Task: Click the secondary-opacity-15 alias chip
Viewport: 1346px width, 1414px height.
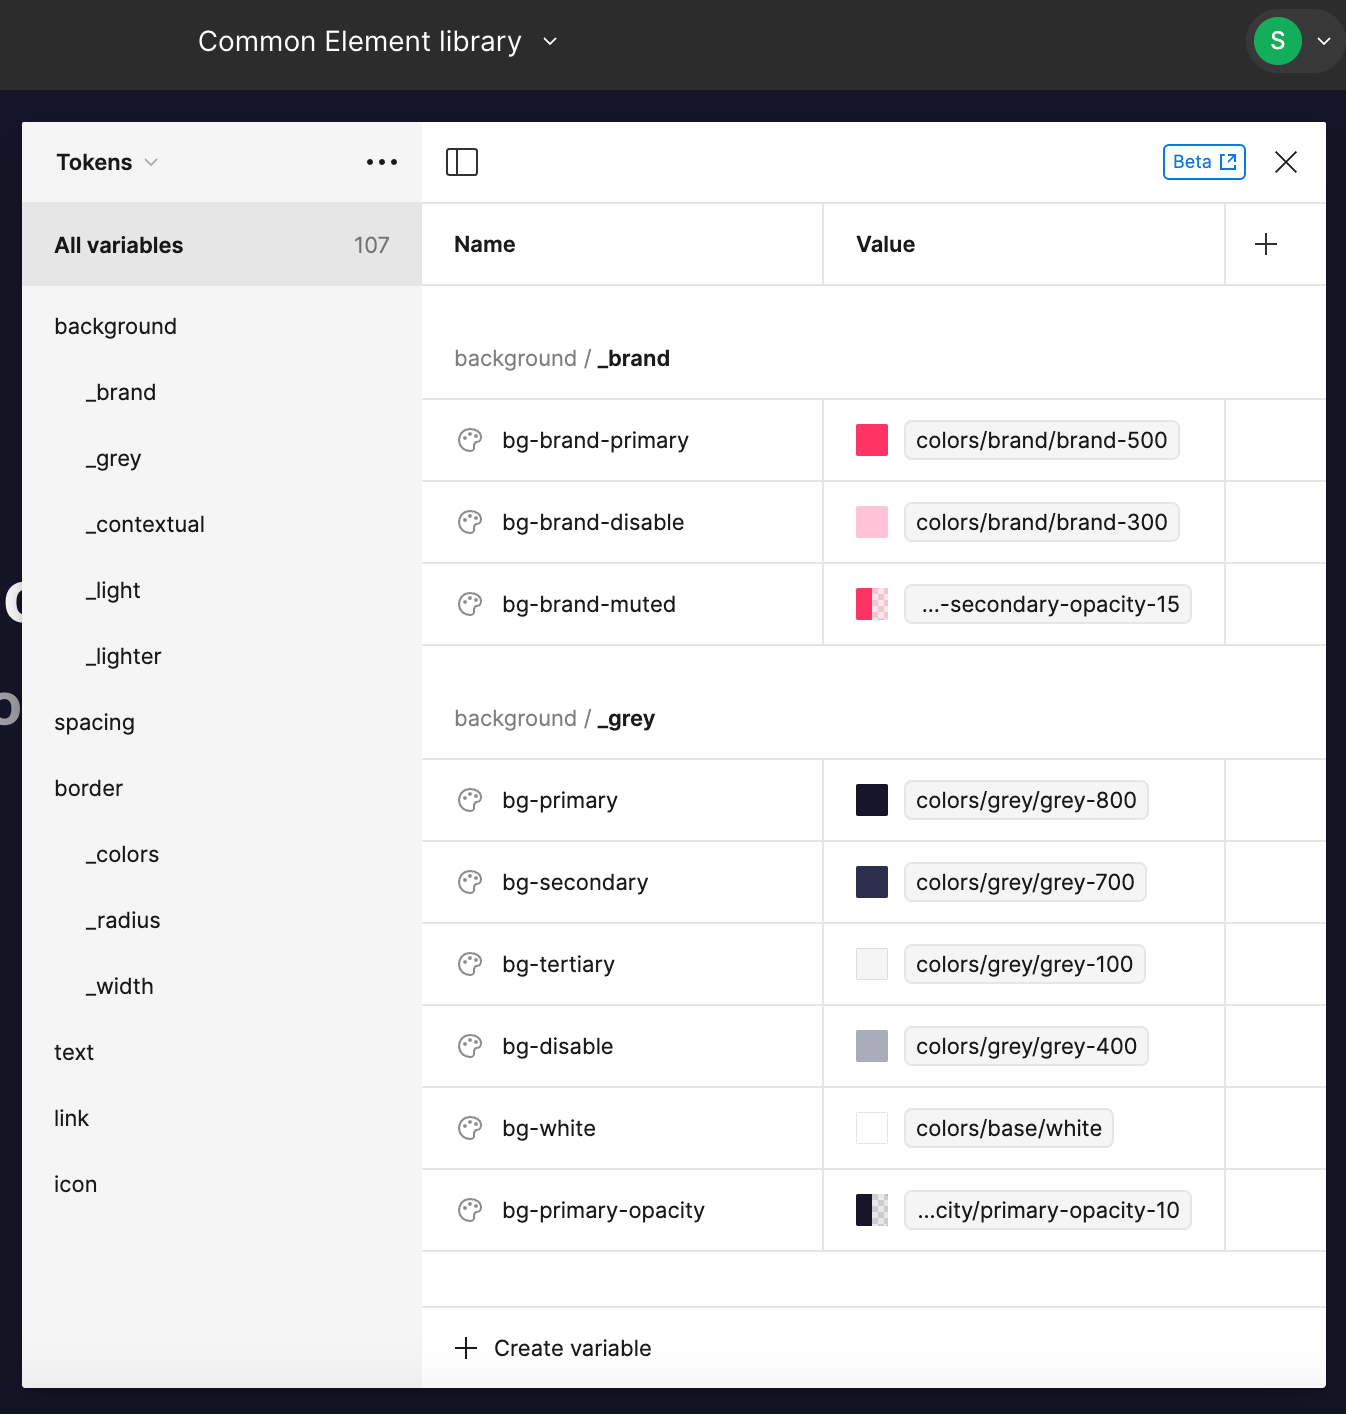Action: click(x=1048, y=604)
